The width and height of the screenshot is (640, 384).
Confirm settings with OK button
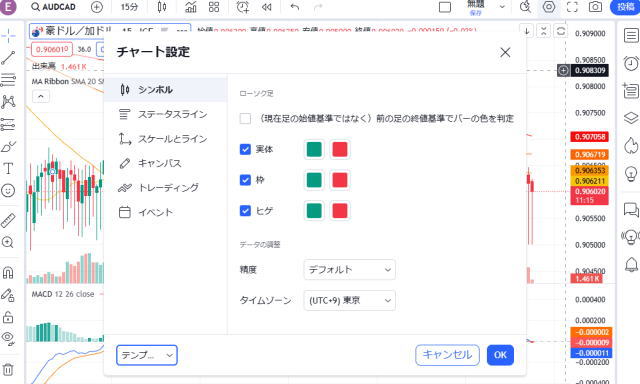(x=500, y=355)
